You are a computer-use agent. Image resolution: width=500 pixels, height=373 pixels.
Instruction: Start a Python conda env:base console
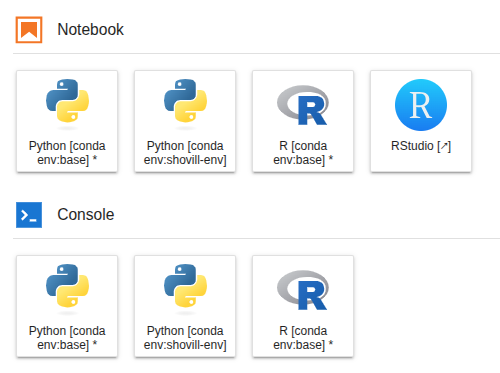(67, 306)
